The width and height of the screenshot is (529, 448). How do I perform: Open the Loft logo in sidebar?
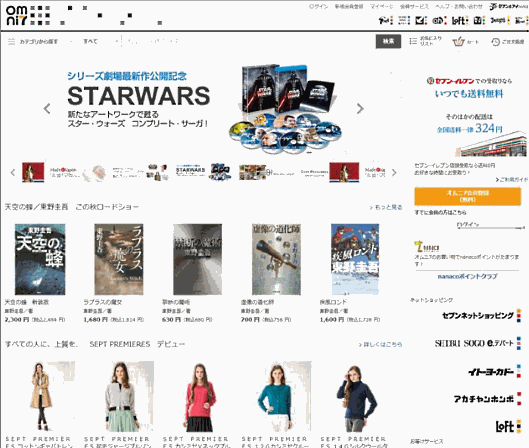click(508, 426)
